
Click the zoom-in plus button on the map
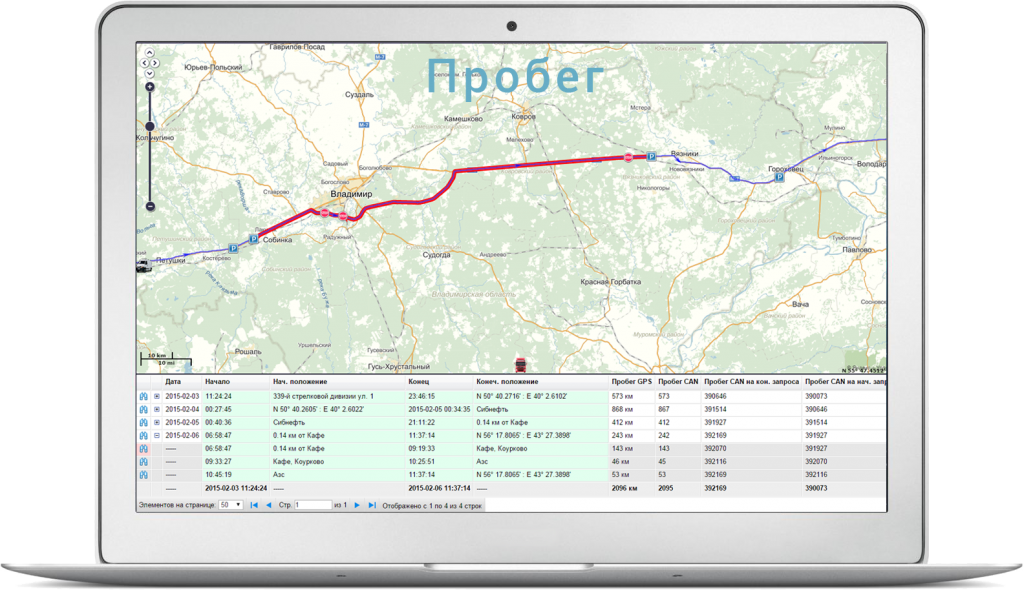pyautogui.click(x=149, y=87)
